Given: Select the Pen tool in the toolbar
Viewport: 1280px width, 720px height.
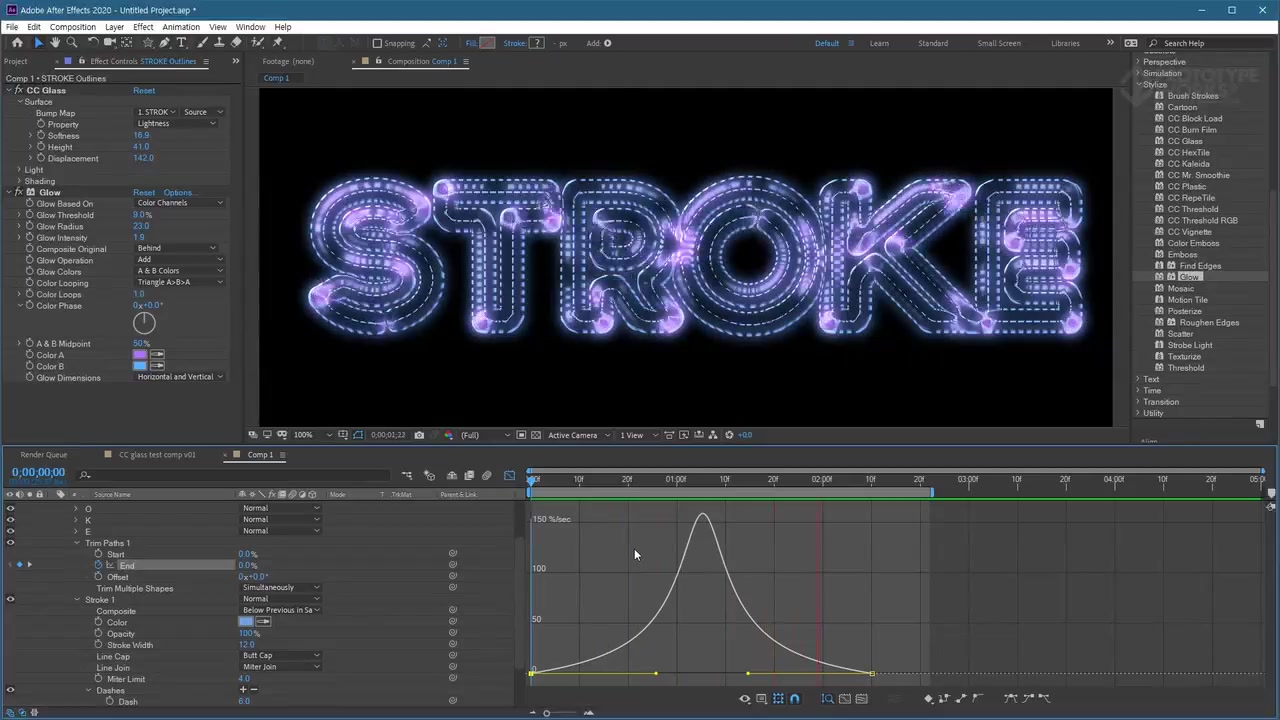Looking at the screenshot, I should pos(165,43).
